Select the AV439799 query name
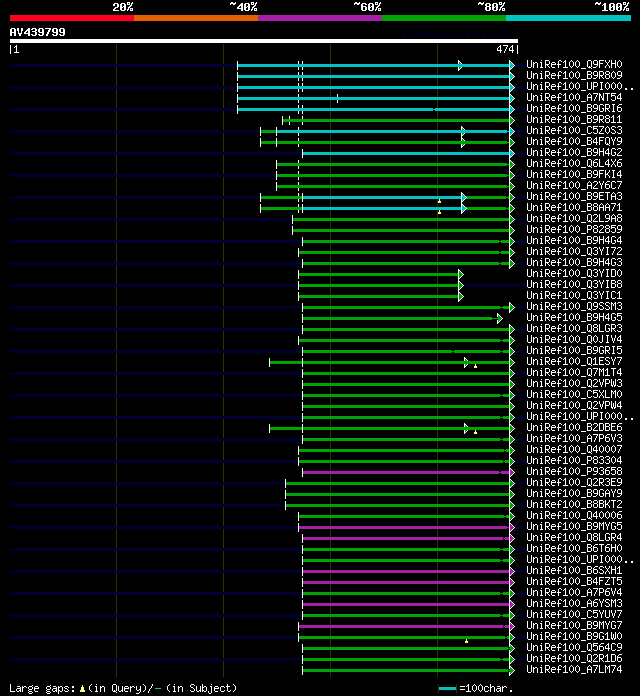640x696 pixels. coord(37,32)
